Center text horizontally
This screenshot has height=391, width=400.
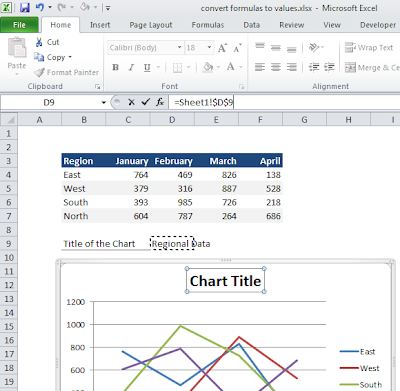click(276, 67)
